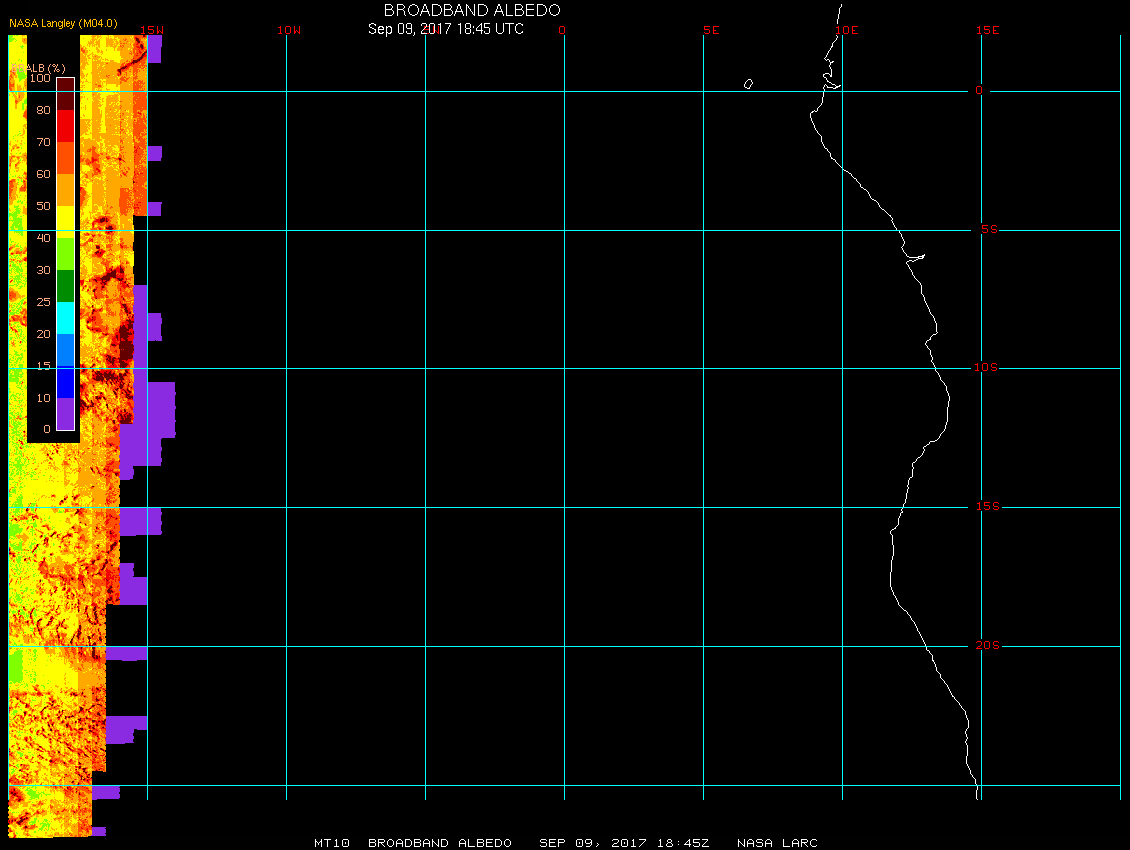Click the 15S latitude label
The height and width of the screenshot is (850, 1130).
coord(987,507)
